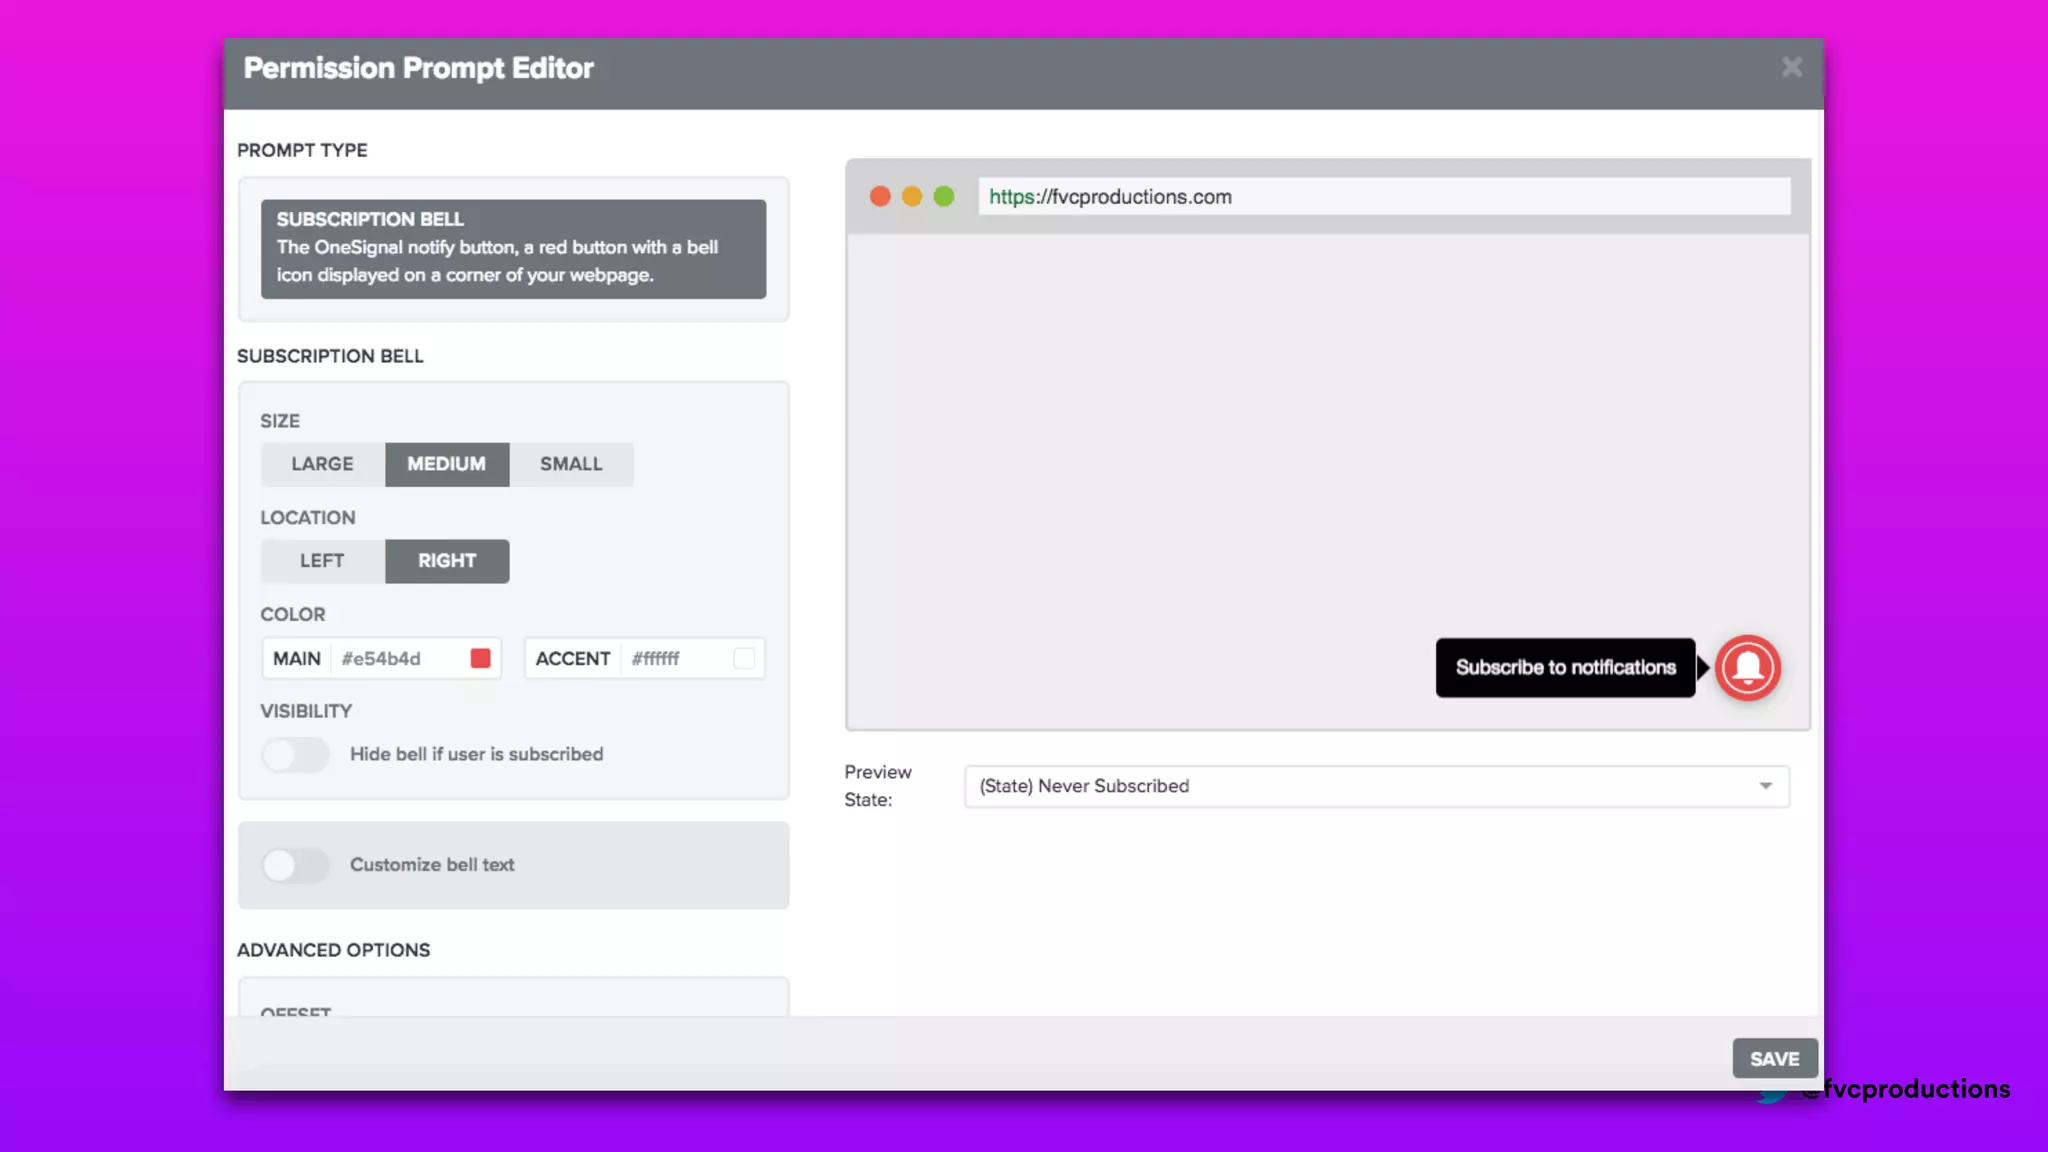The image size is (2048, 1152).
Task: Enable the Customize bell text switch
Action: (295, 865)
